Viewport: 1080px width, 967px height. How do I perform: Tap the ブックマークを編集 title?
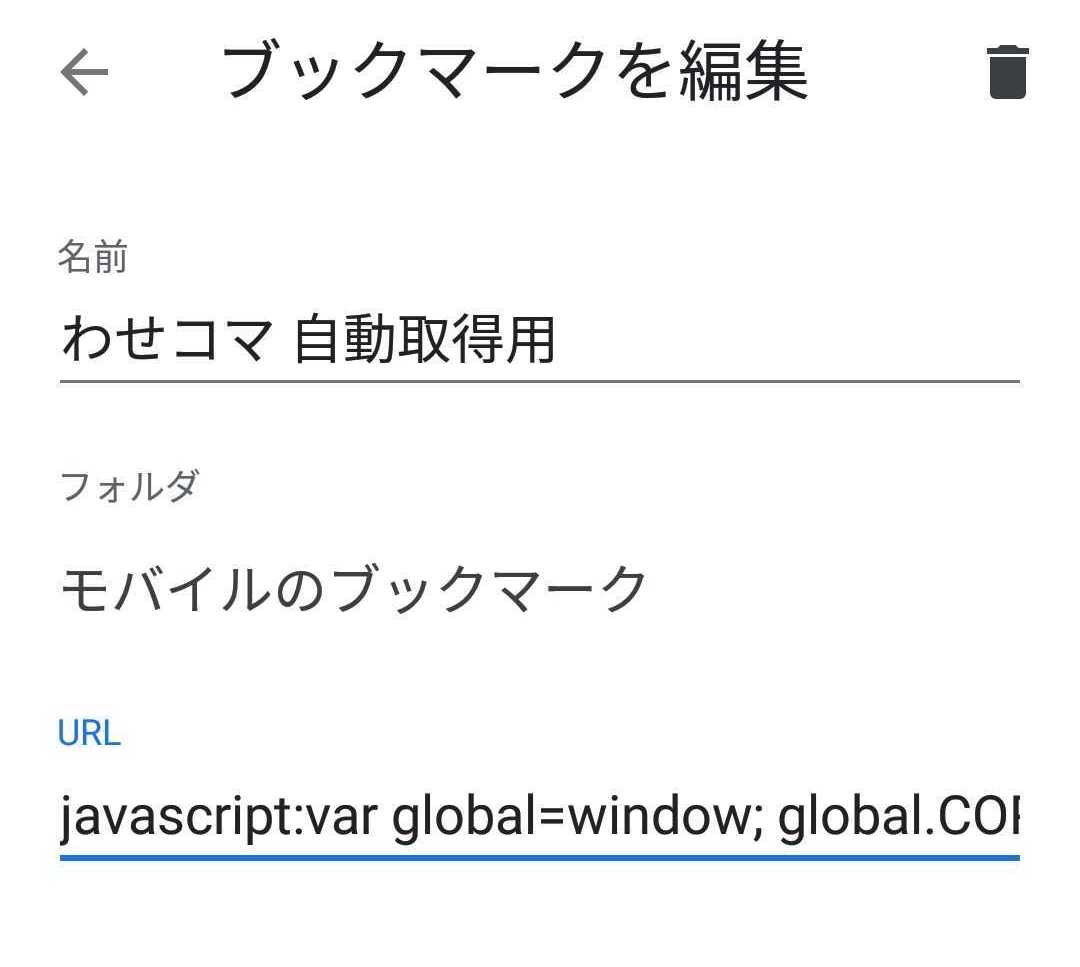click(x=514, y=72)
